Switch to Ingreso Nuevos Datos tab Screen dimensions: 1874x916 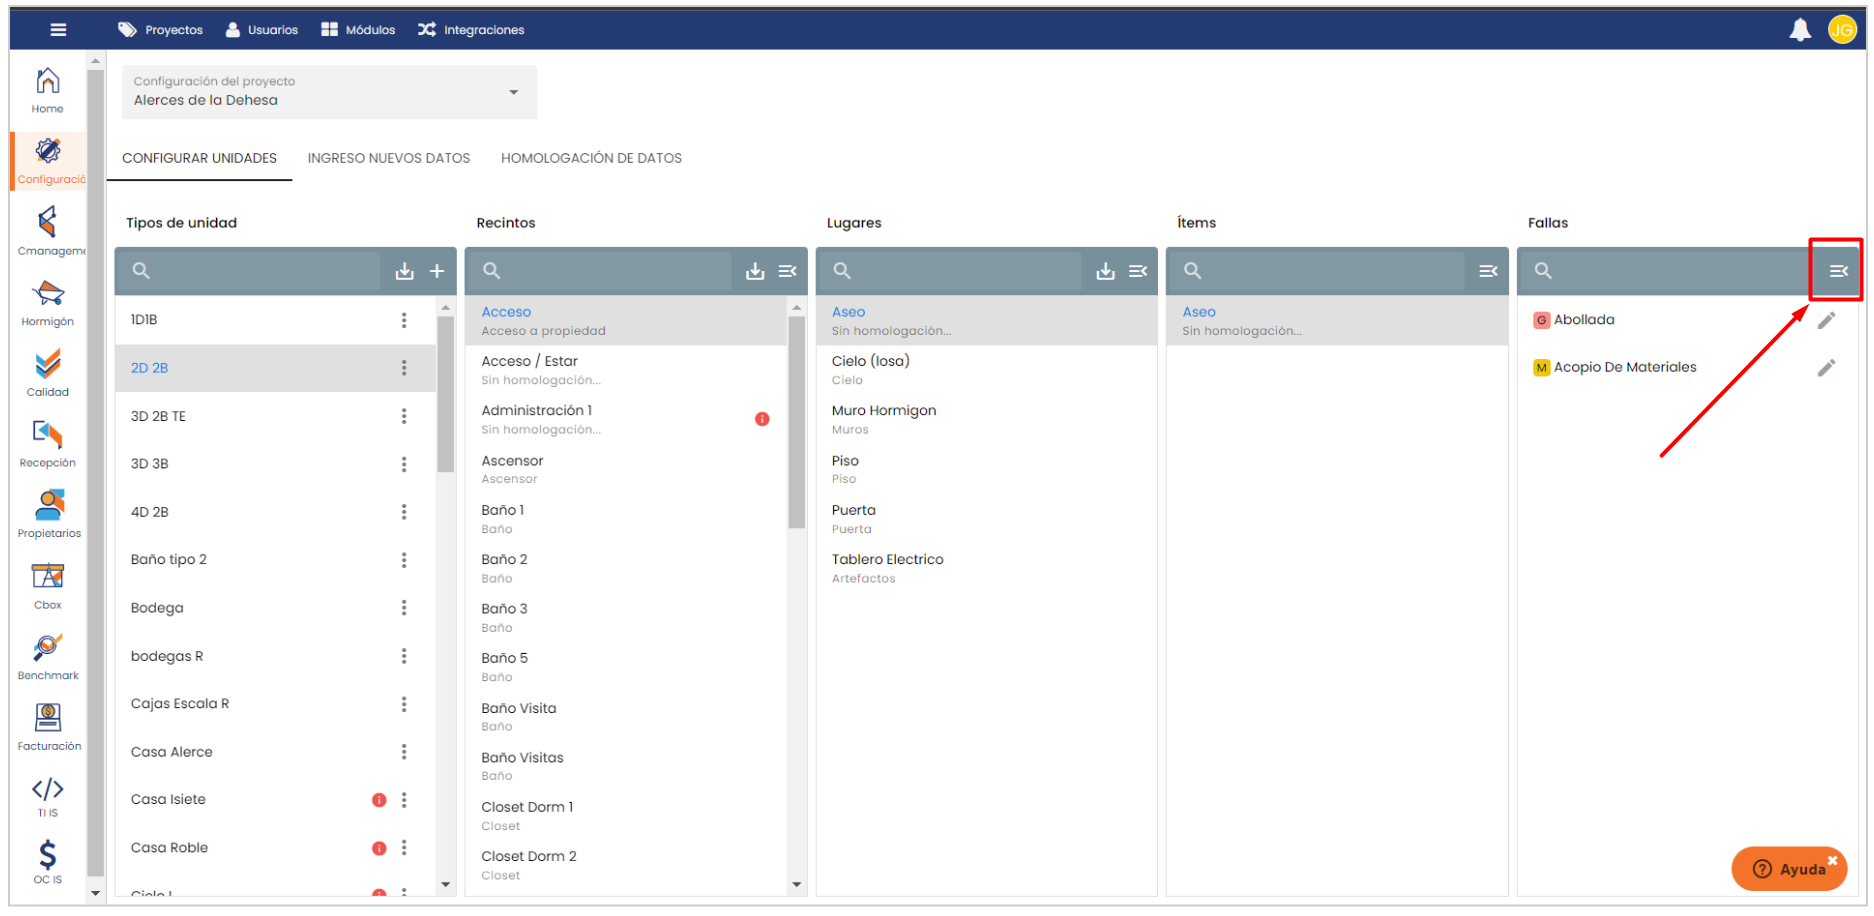pyautogui.click(x=388, y=158)
